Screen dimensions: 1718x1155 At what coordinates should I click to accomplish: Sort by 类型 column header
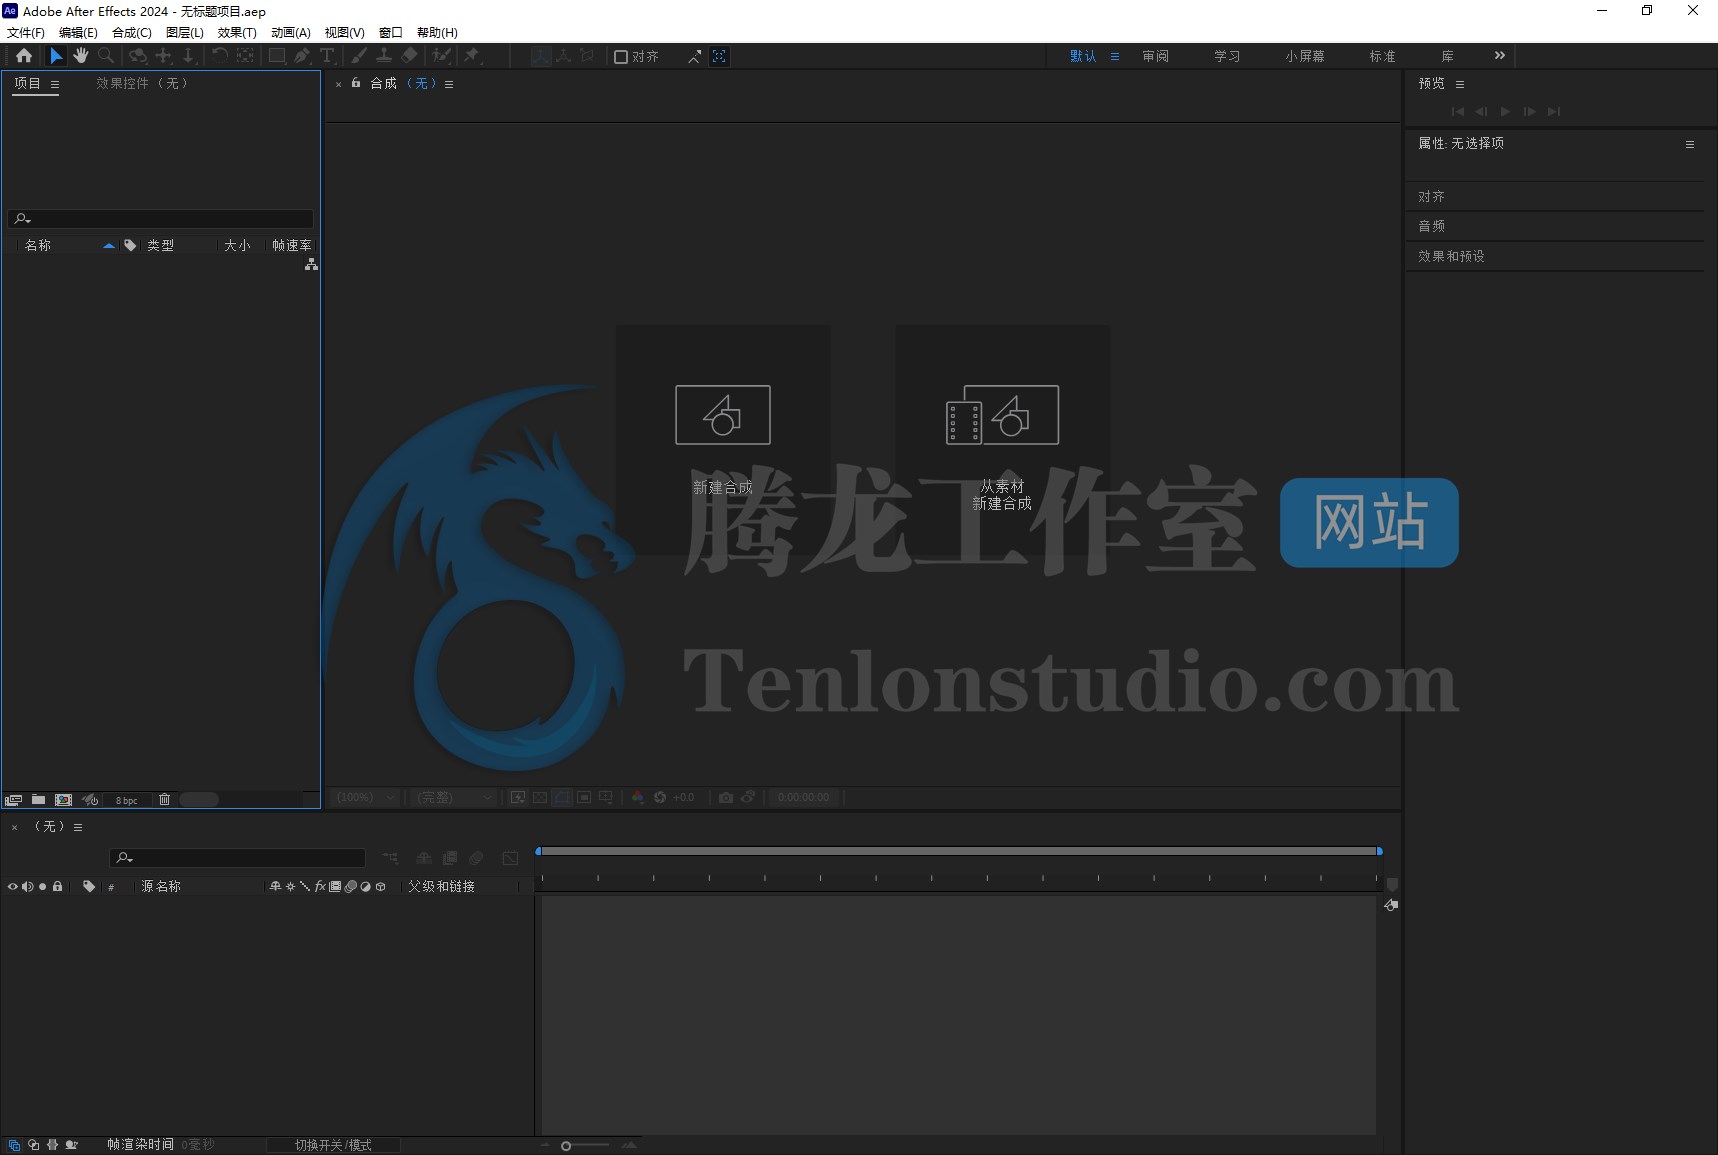coord(161,245)
